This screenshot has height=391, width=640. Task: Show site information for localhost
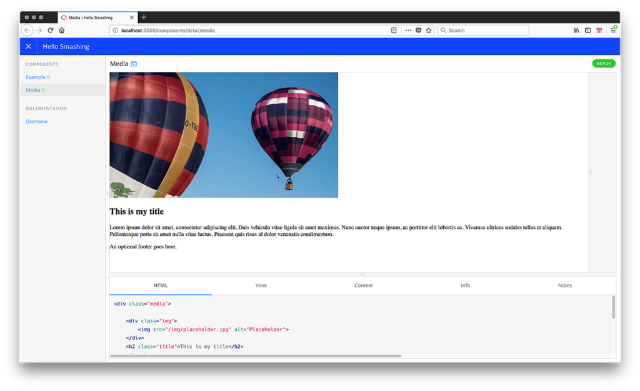[115, 30]
